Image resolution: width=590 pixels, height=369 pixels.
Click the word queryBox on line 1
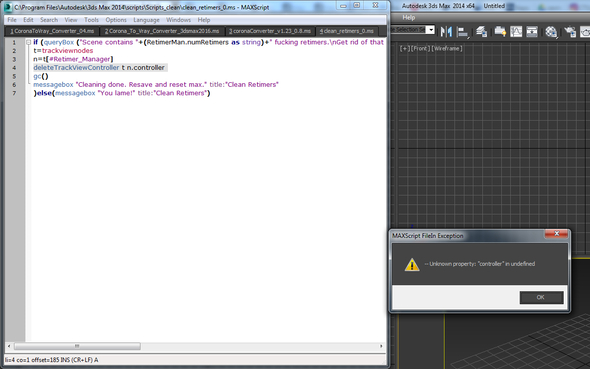point(59,42)
